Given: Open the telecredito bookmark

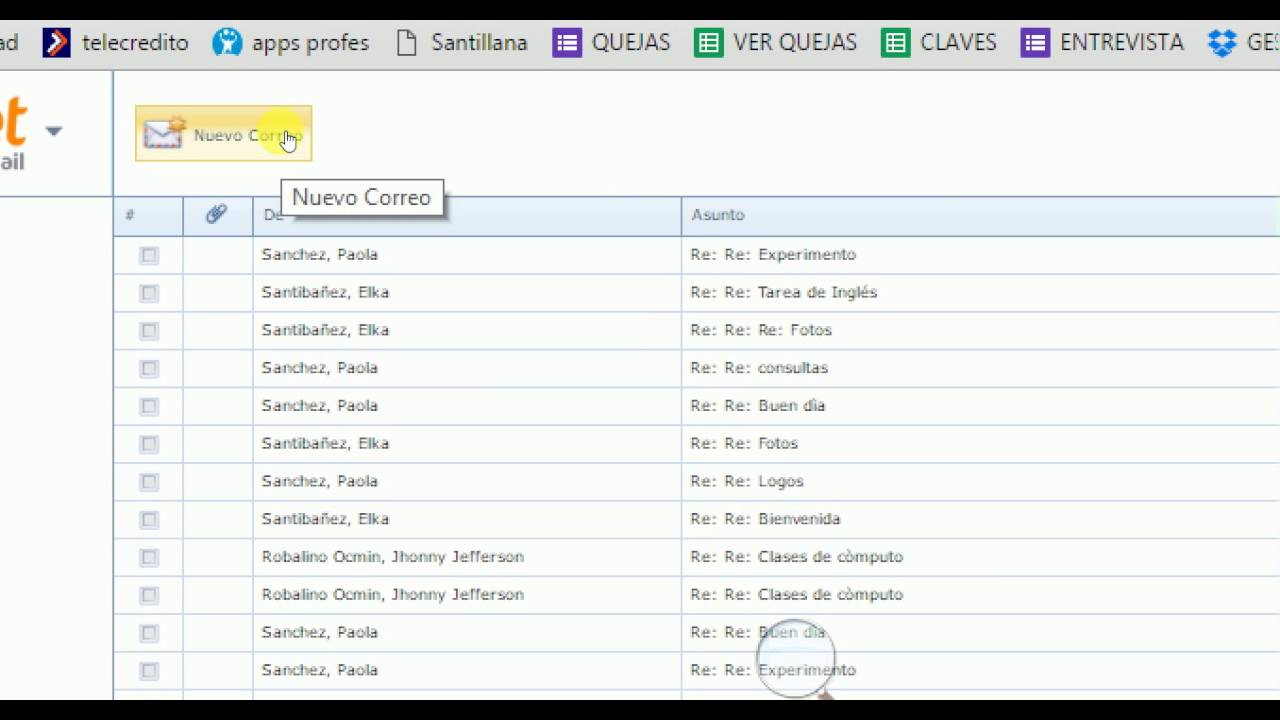Looking at the screenshot, I should [x=115, y=43].
